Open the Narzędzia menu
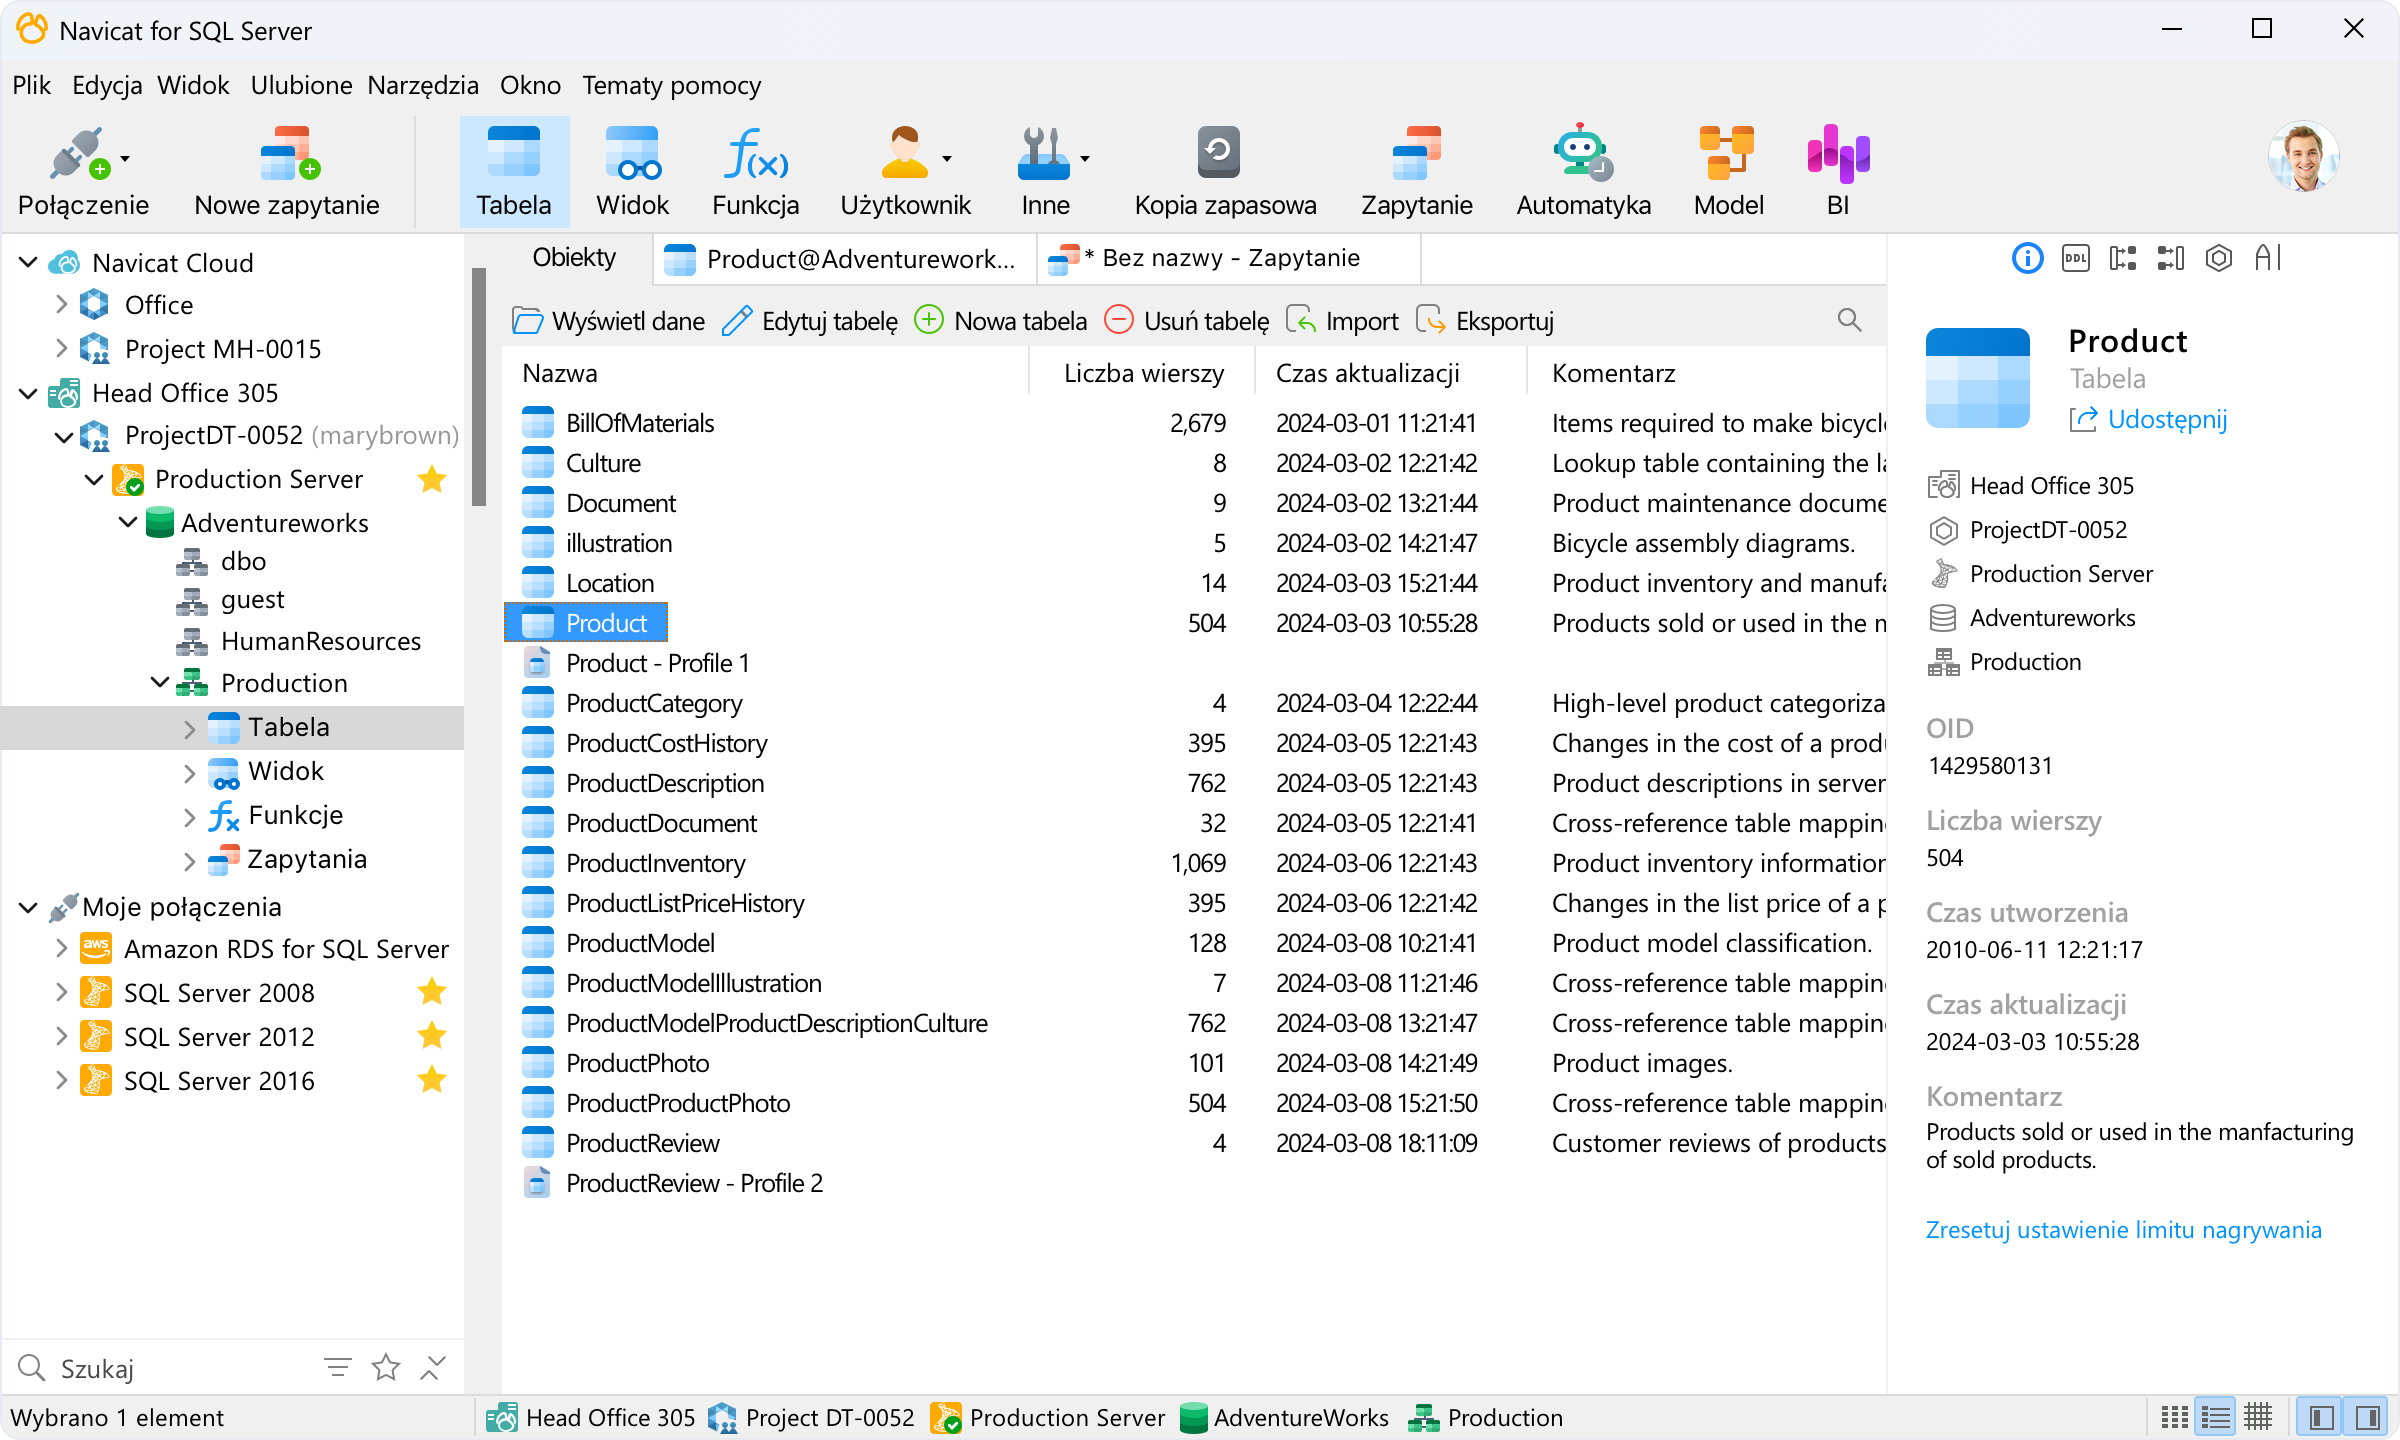This screenshot has width=2400, height=1440. 423,85
